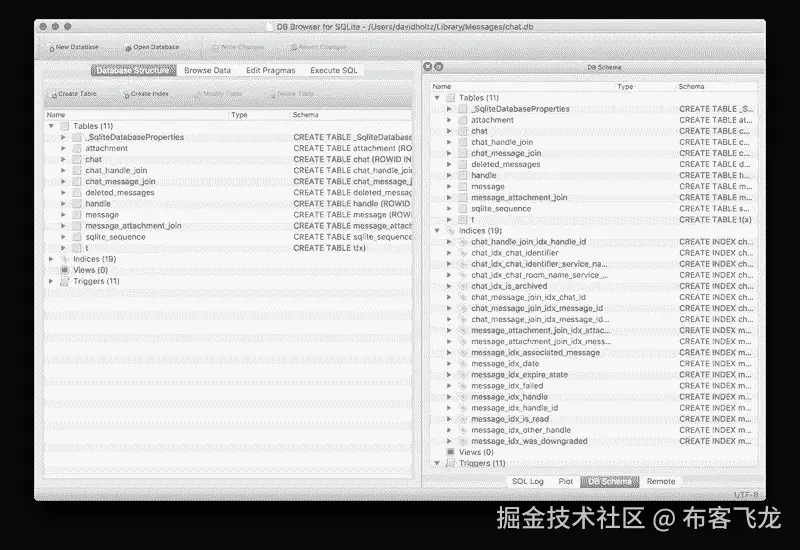
Task: Select attachment table icon in left panel
Action: point(77,148)
